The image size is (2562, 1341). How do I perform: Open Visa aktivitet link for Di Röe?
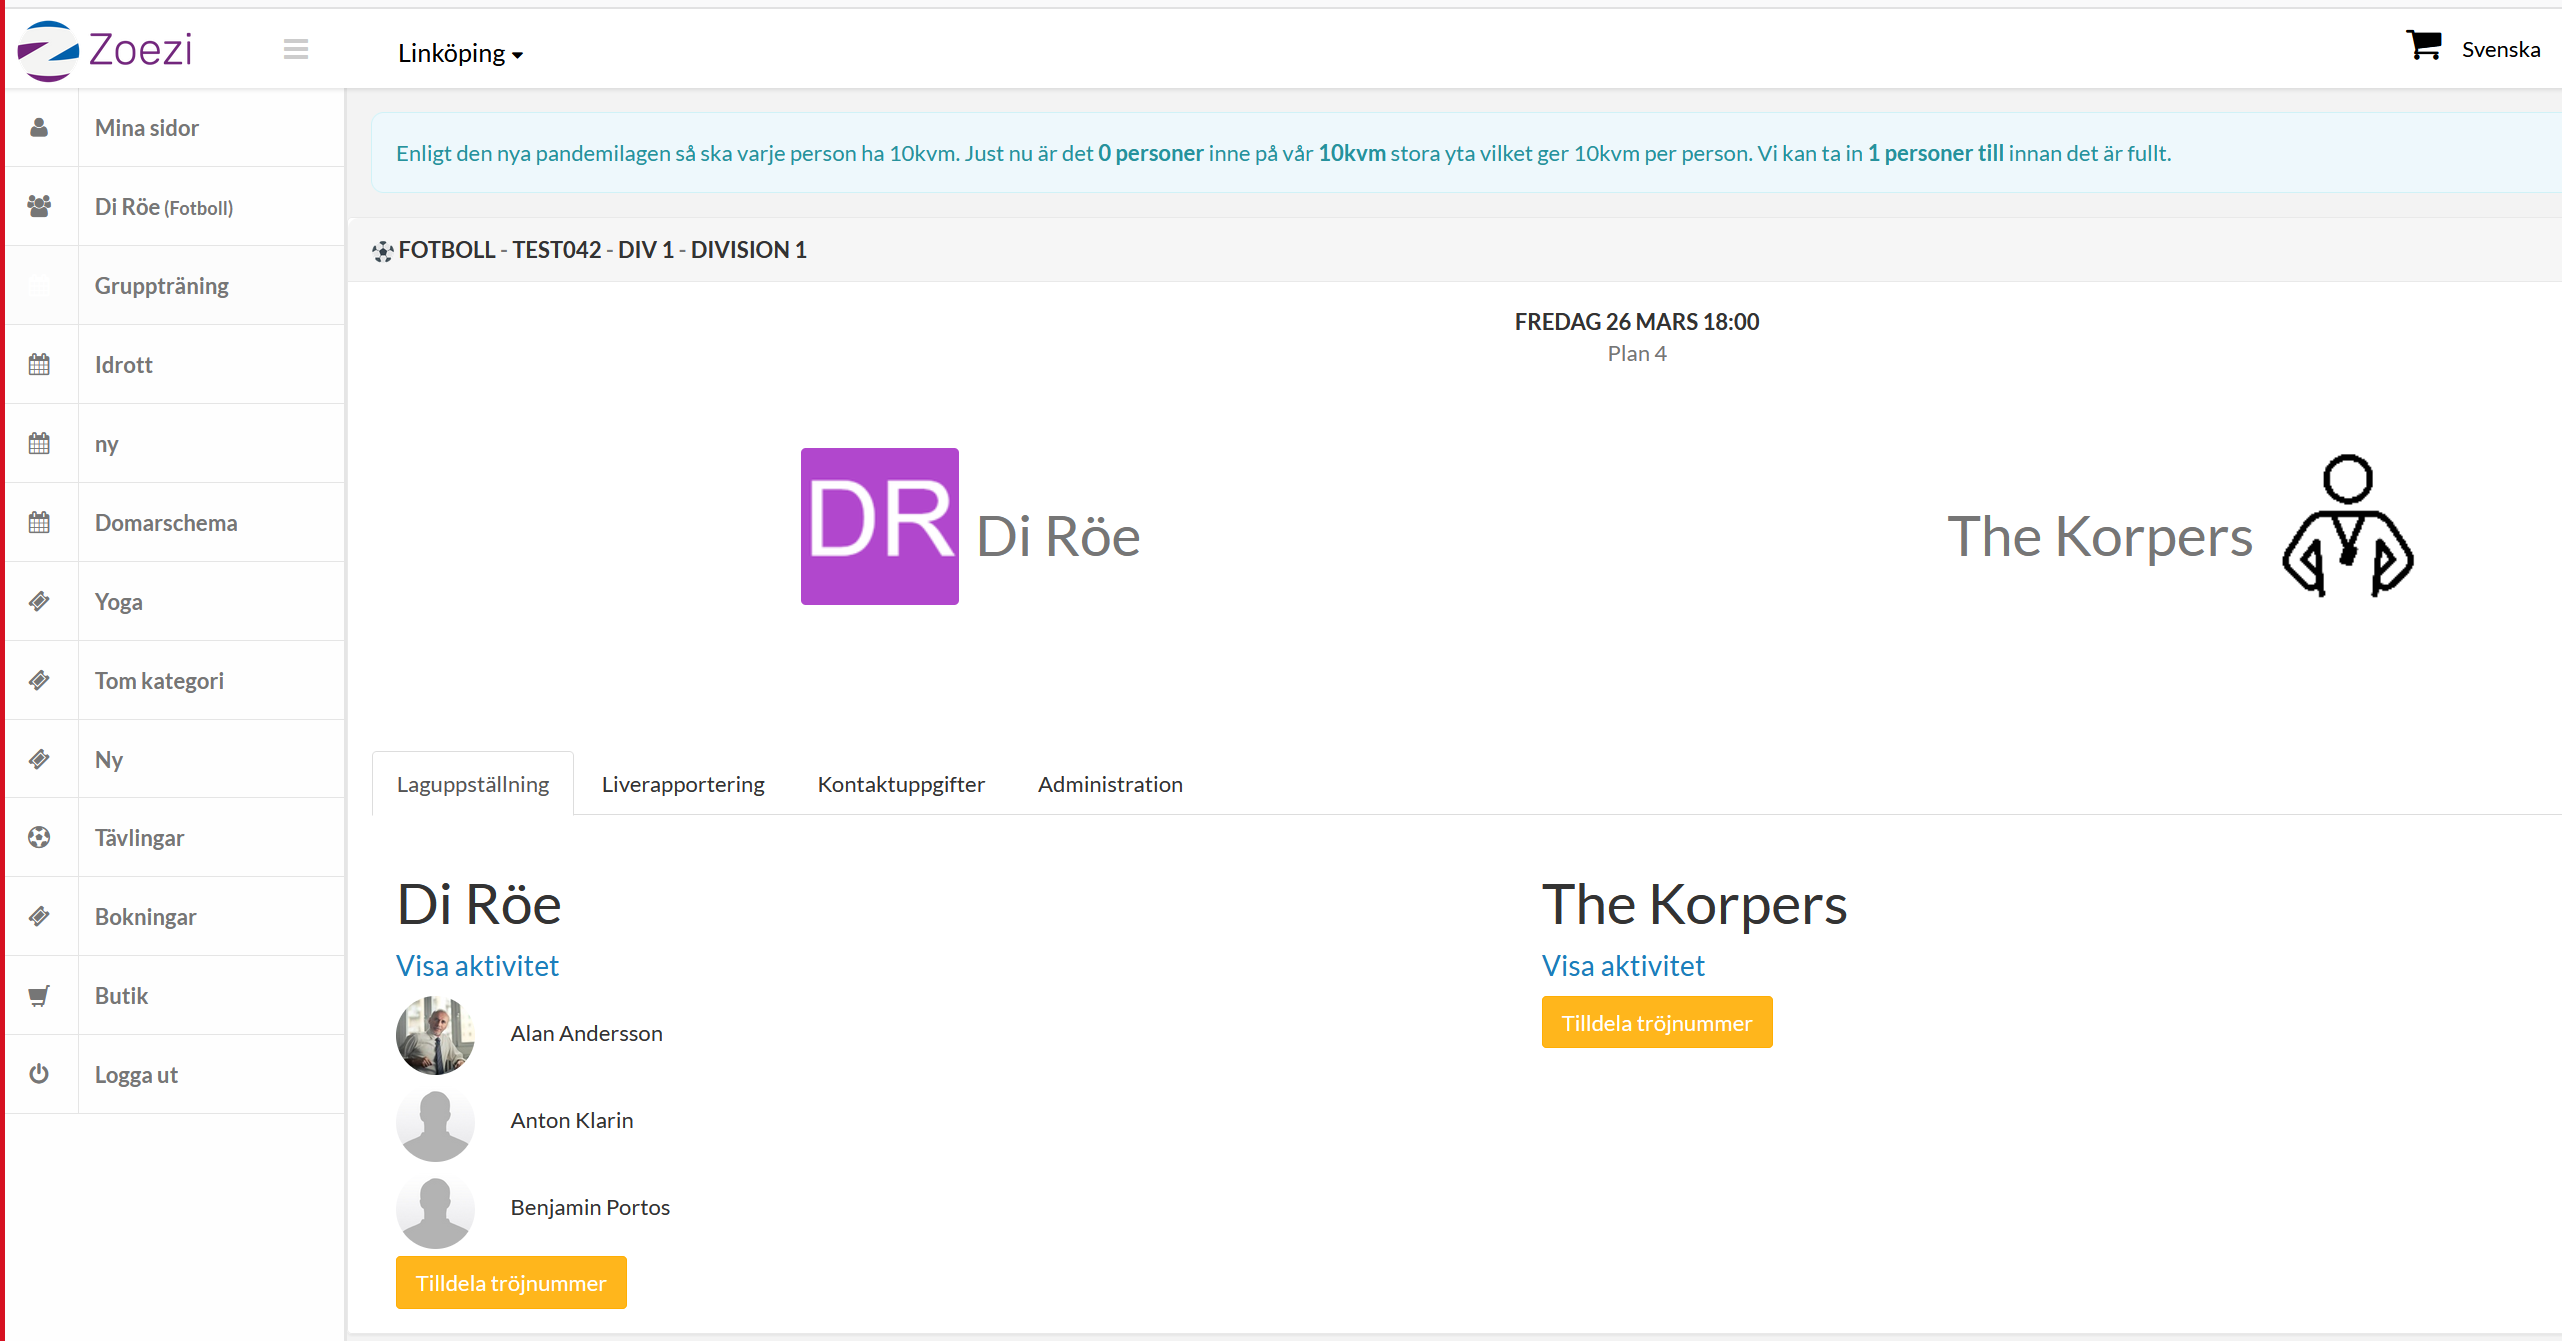coord(477,966)
